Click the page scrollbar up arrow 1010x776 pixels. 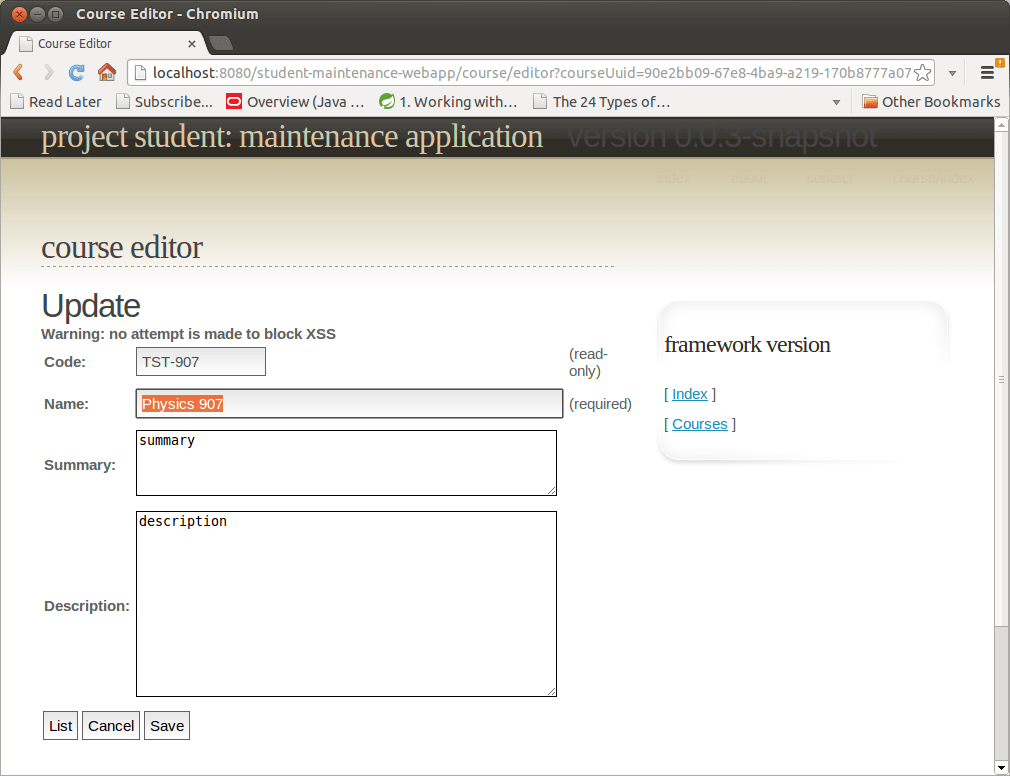tap(1001, 125)
